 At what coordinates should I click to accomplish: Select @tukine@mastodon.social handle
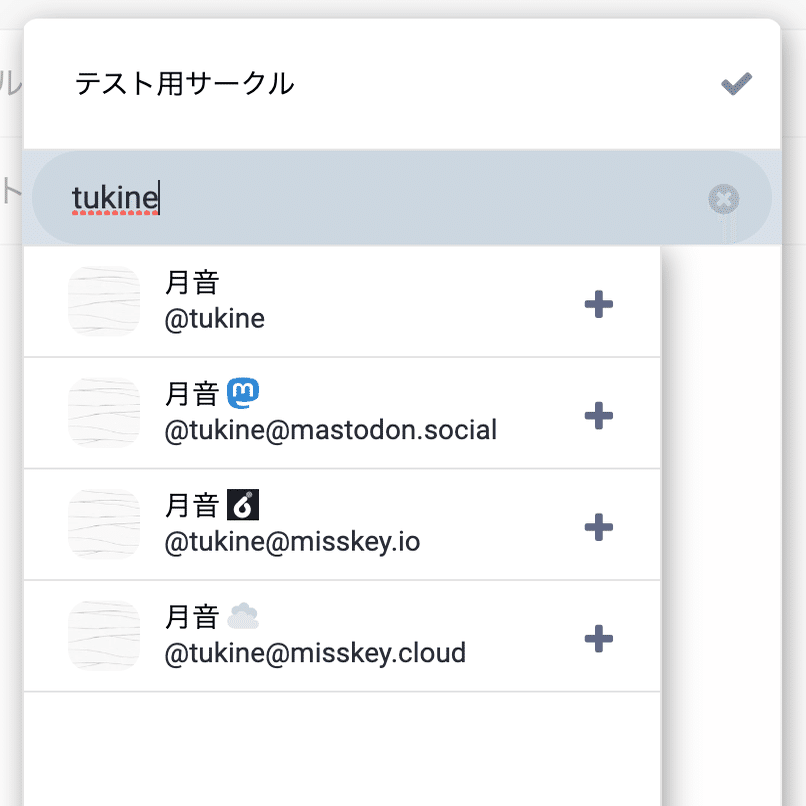[331, 431]
